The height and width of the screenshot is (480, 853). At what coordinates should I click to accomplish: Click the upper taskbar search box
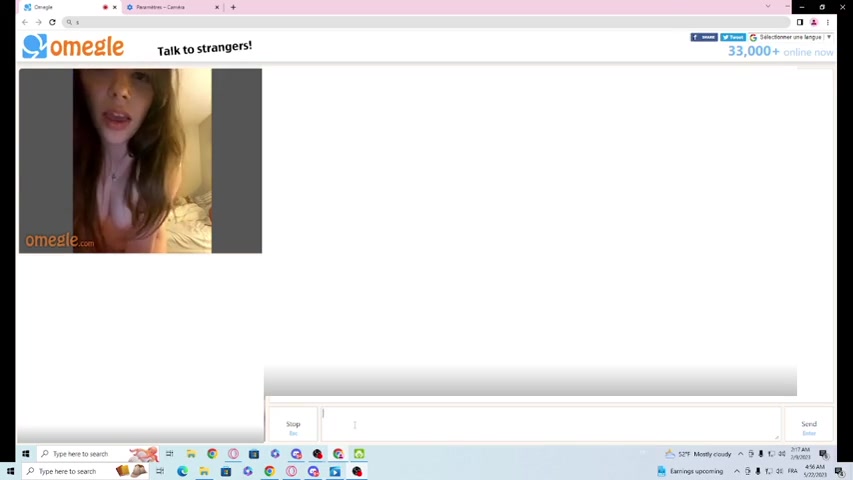(x=98, y=454)
